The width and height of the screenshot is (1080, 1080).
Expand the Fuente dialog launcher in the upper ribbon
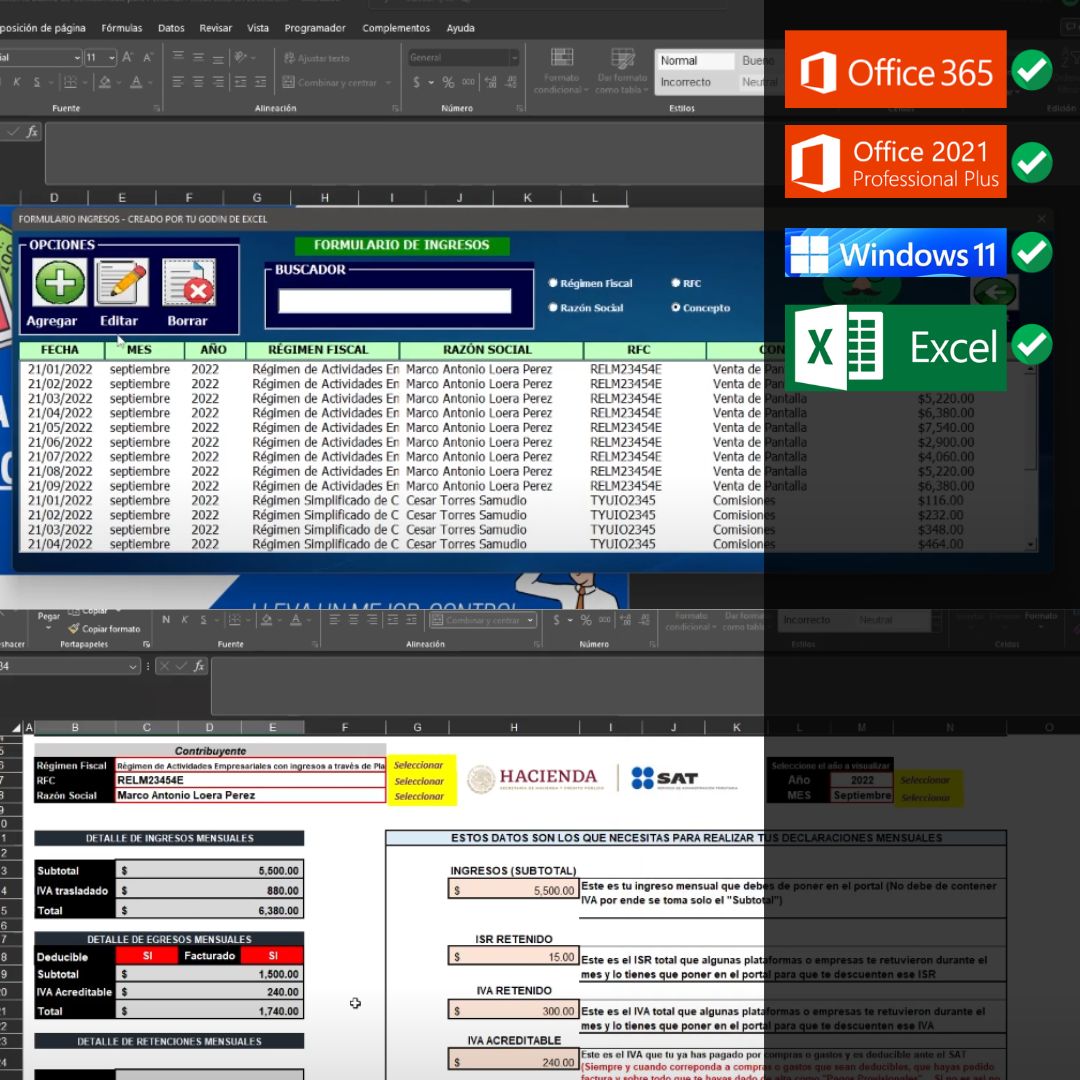coord(157,108)
